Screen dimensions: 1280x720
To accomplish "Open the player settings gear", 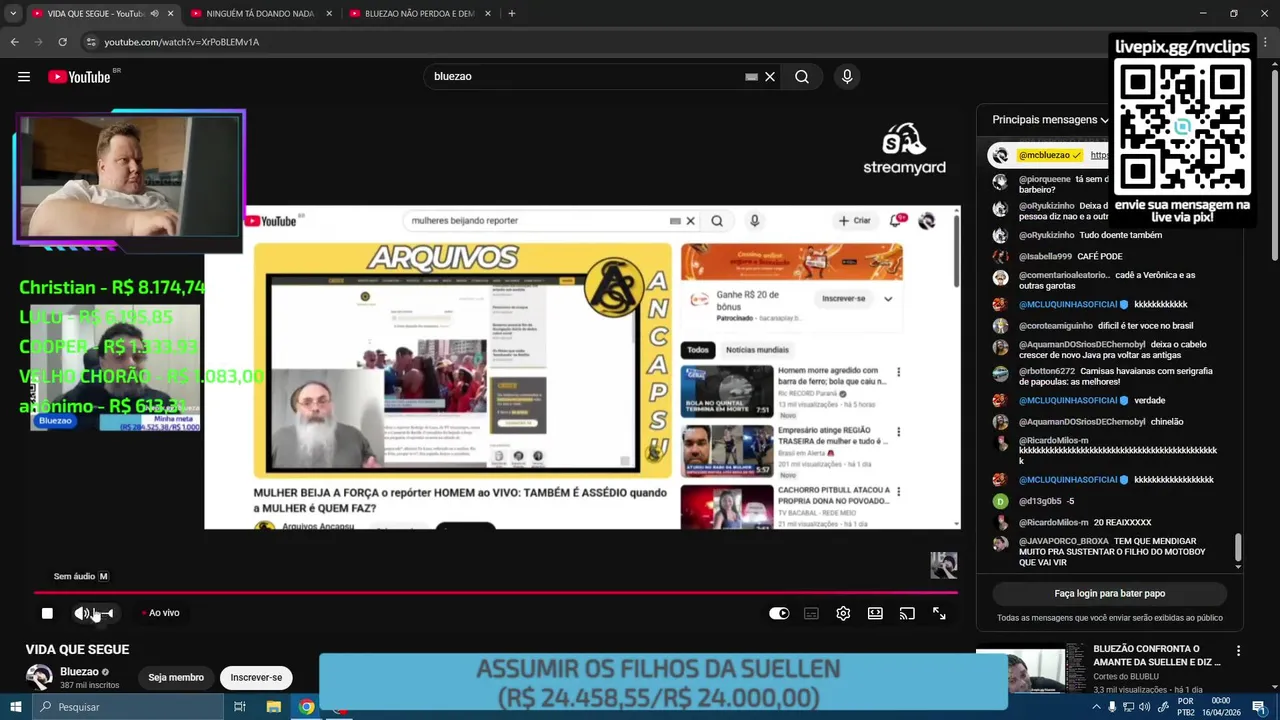I will [x=843, y=613].
